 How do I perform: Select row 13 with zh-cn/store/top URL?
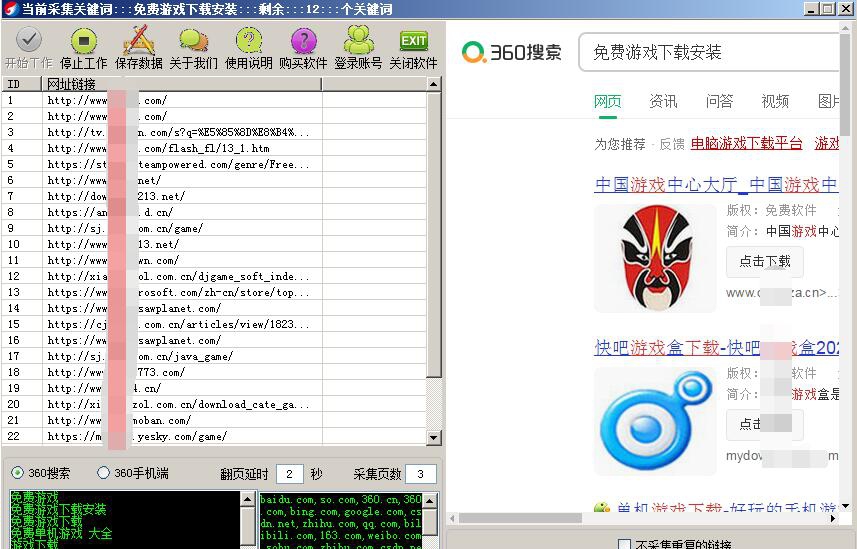(214, 292)
